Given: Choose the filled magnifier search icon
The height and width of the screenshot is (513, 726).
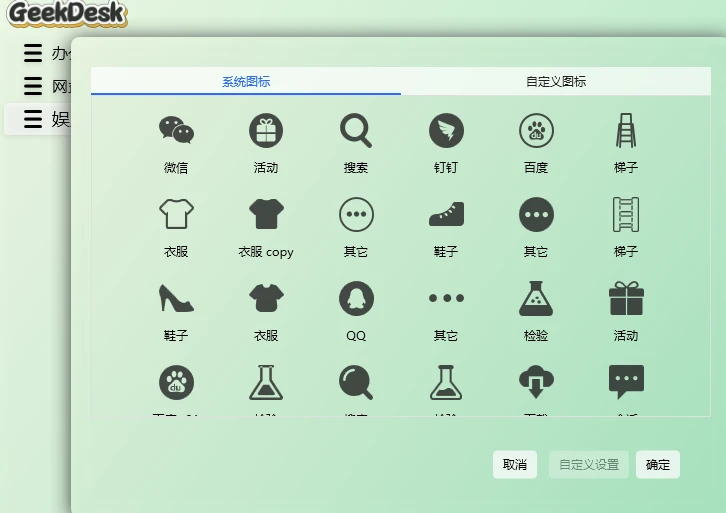Looking at the screenshot, I should tap(356, 382).
